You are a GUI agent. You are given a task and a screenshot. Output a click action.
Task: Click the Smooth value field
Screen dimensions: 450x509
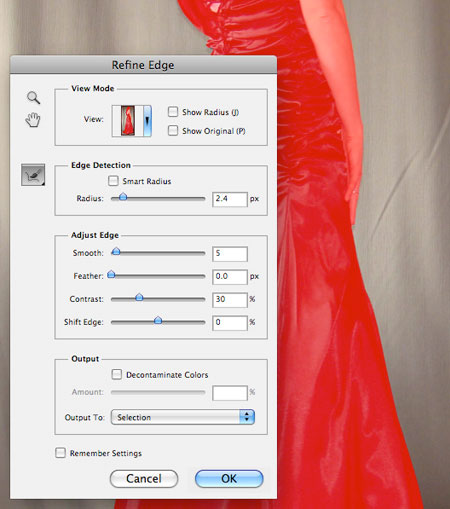coord(230,254)
